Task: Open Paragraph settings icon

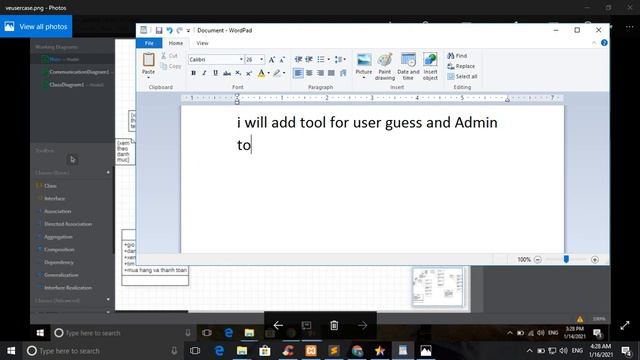Action: click(x=343, y=73)
